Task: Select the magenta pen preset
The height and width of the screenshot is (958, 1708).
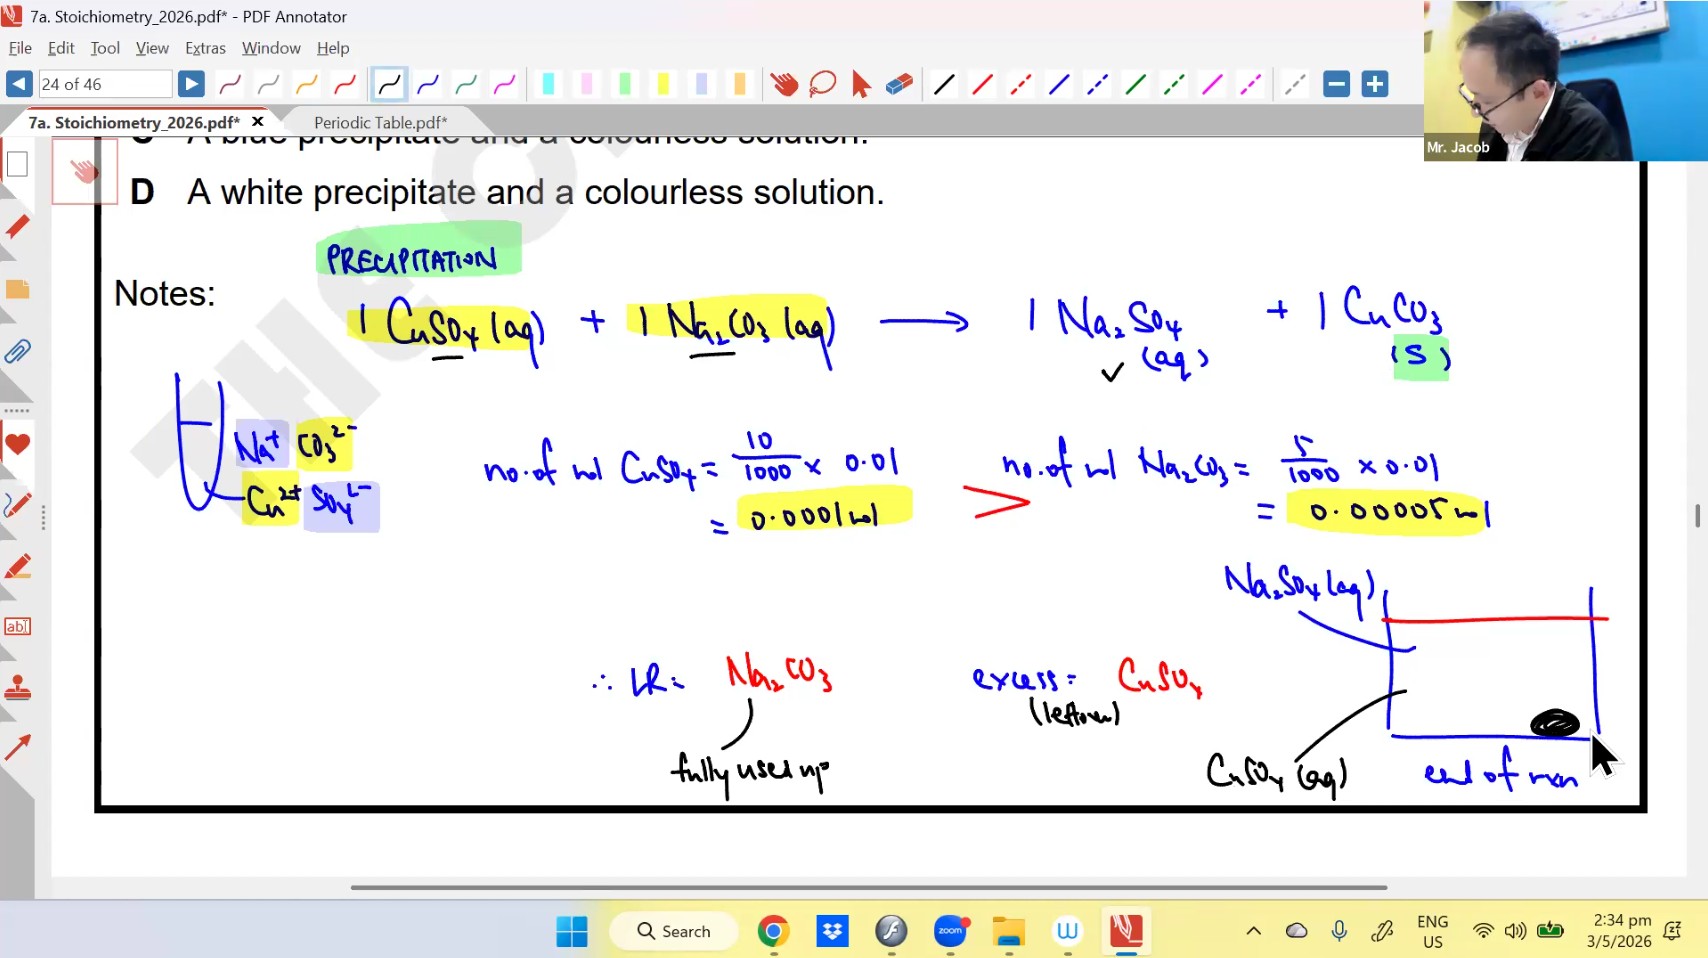Action: (504, 84)
